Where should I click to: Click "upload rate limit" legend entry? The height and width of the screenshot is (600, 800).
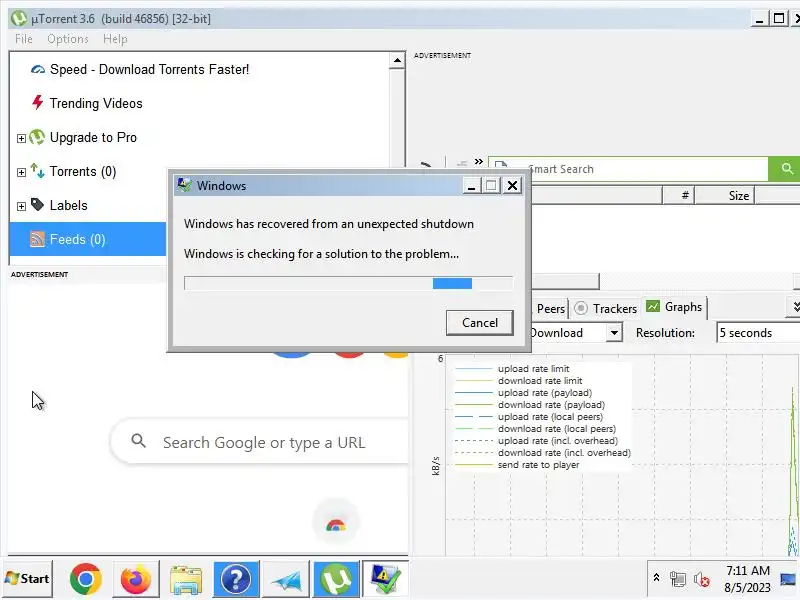click(534, 368)
